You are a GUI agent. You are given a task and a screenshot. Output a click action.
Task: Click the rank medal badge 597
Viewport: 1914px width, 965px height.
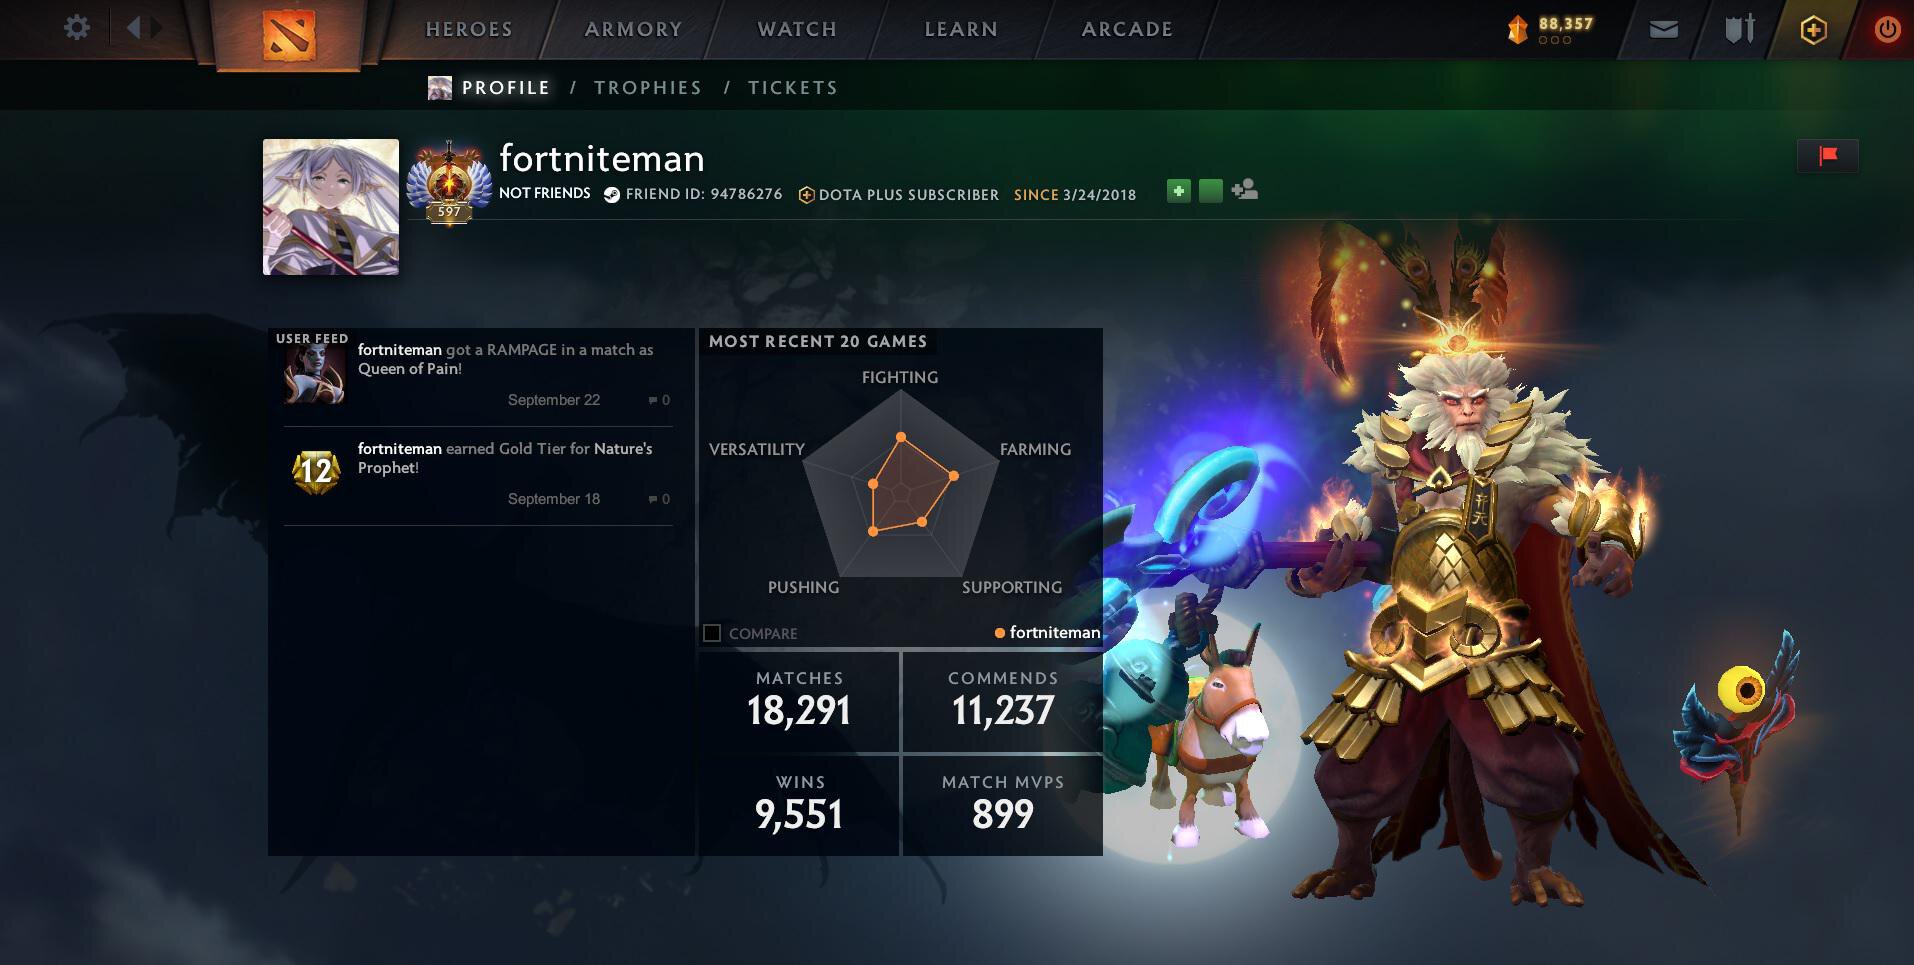tap(449, 183)
